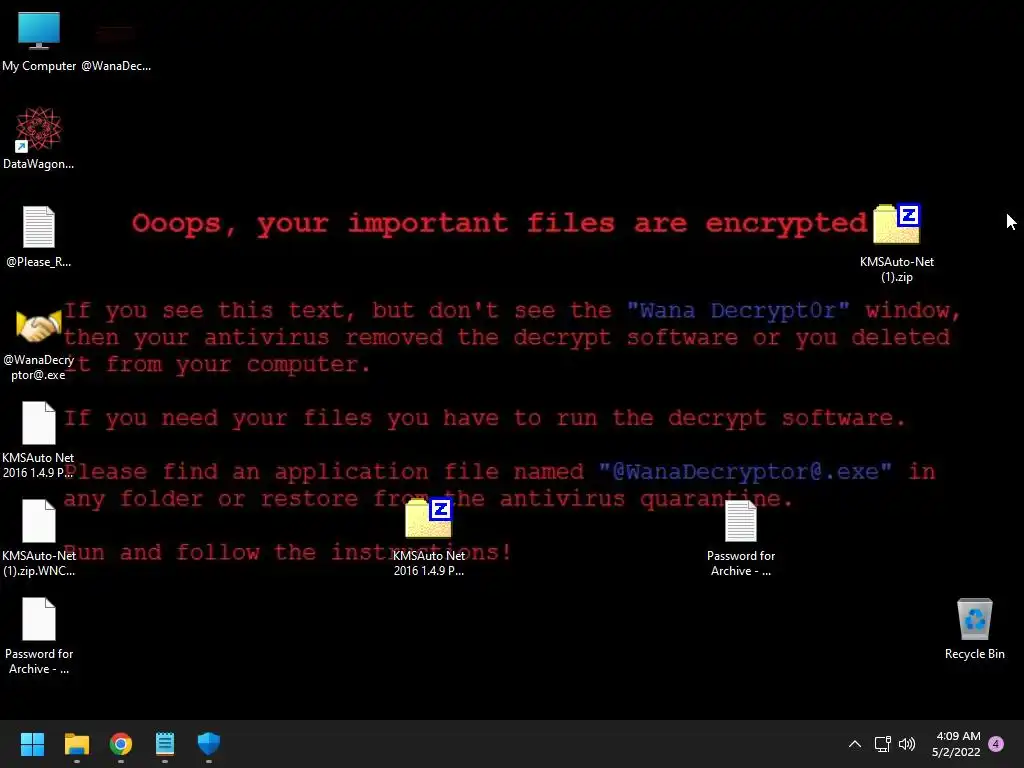Open the notification badge showing 4
This screenshot has height=768, width=1024.
[x=996, y=744]
